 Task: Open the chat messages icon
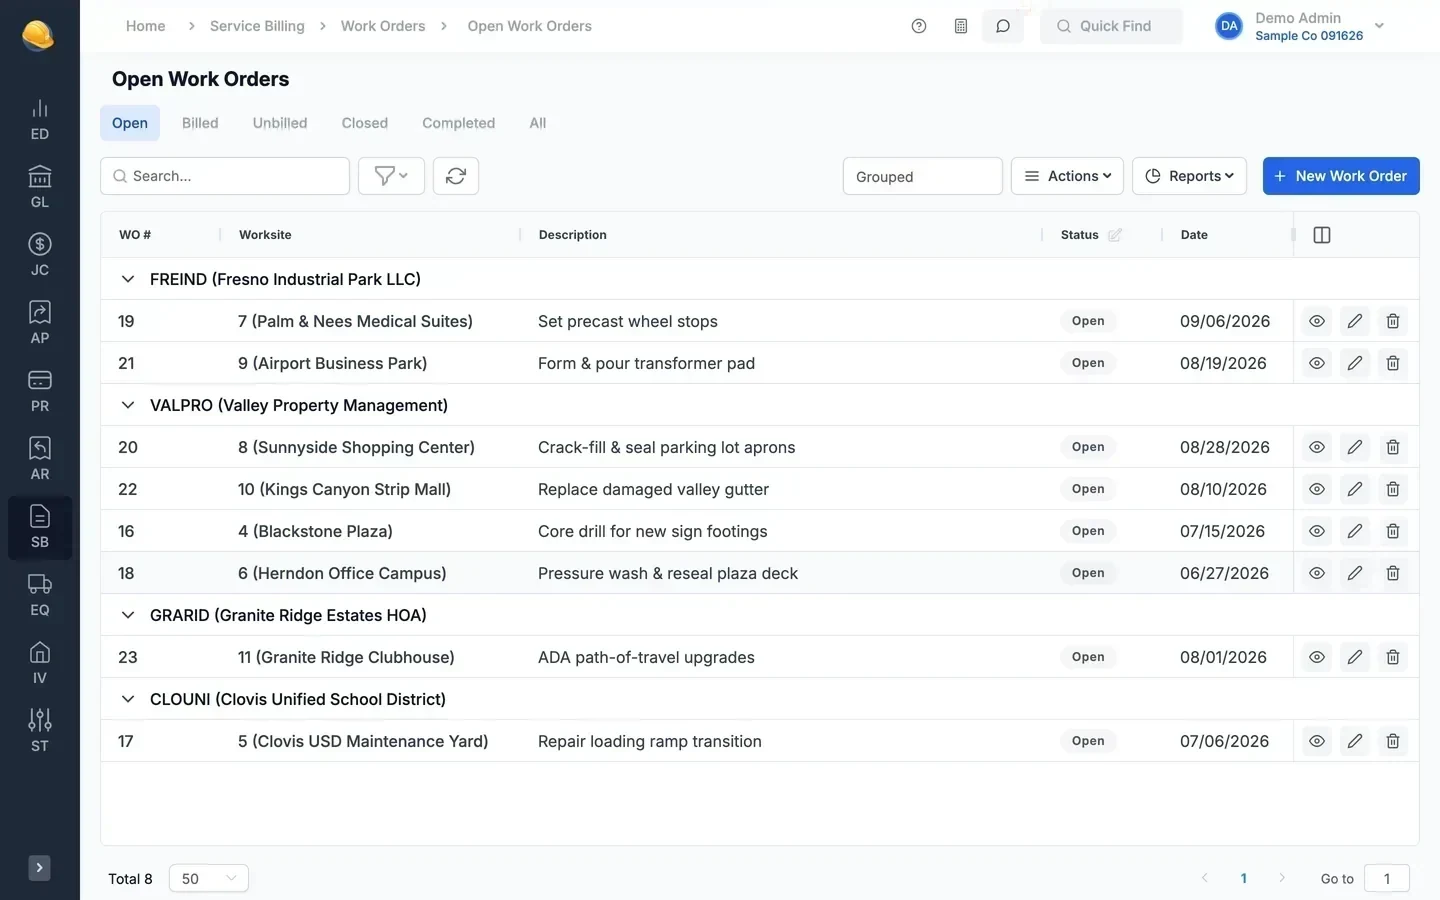[1003, 26]
